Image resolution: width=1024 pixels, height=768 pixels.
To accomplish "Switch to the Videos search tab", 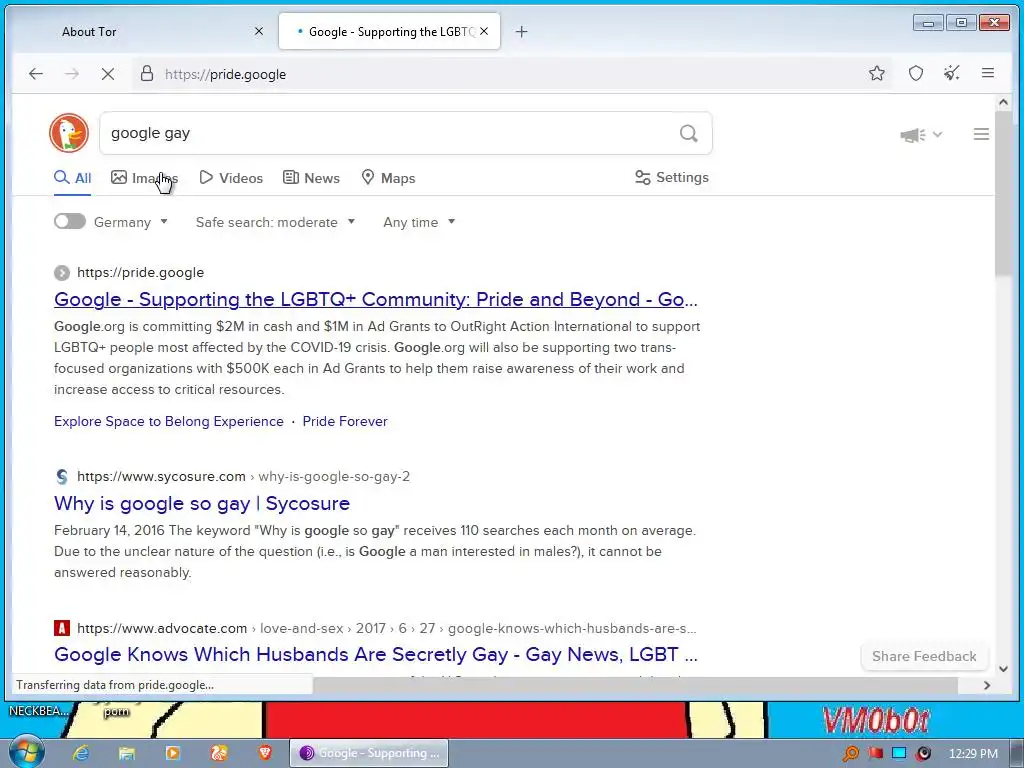I will point(231,178).
